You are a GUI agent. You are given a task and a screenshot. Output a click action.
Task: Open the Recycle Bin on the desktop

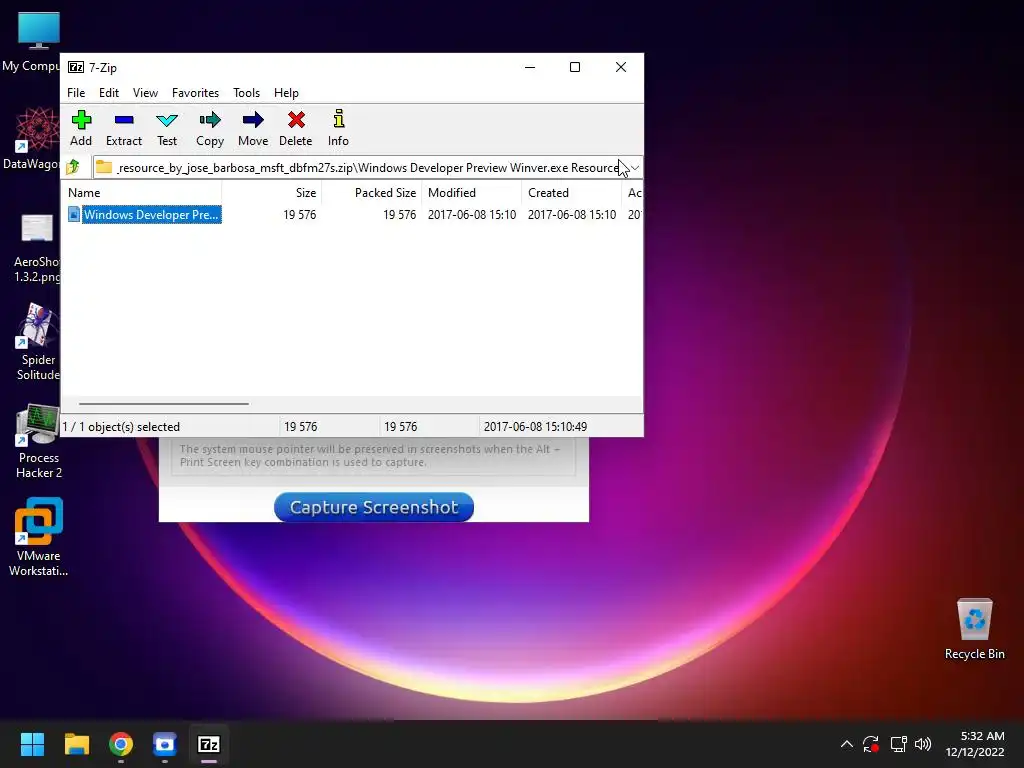pyautogui.click(x=974, y=629)
